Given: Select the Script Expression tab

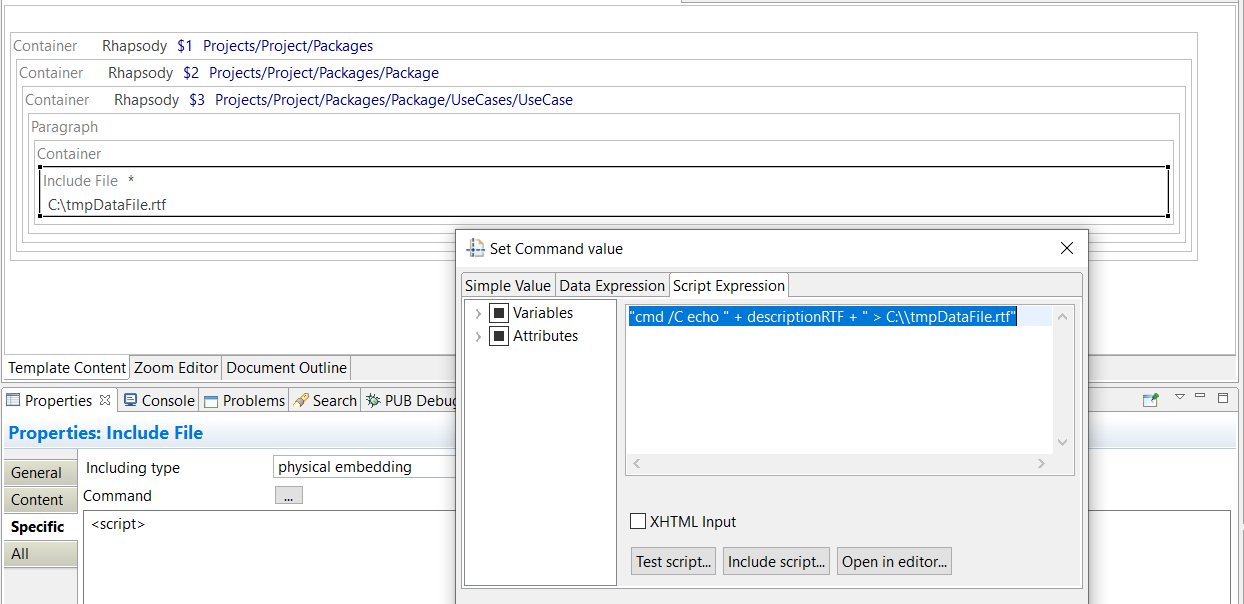Looking at the screenshot, I should tap(729, 285).
